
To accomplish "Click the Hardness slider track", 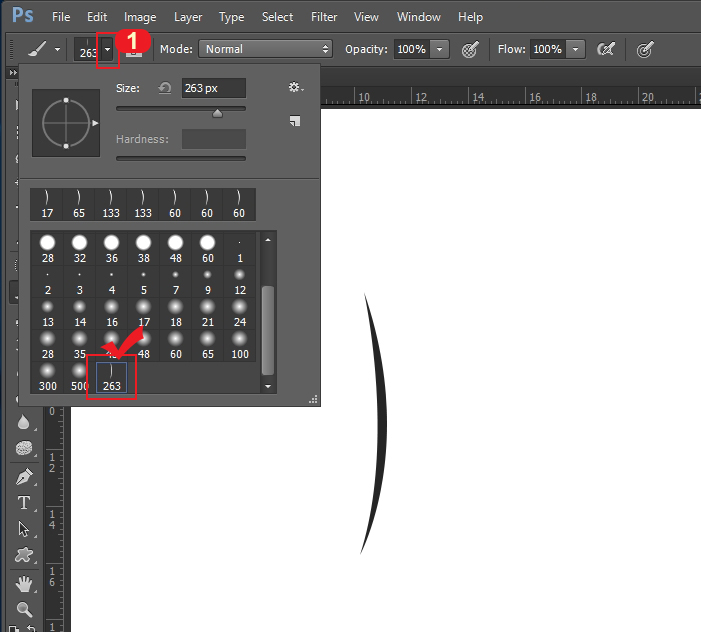I will tap(181, 158).
